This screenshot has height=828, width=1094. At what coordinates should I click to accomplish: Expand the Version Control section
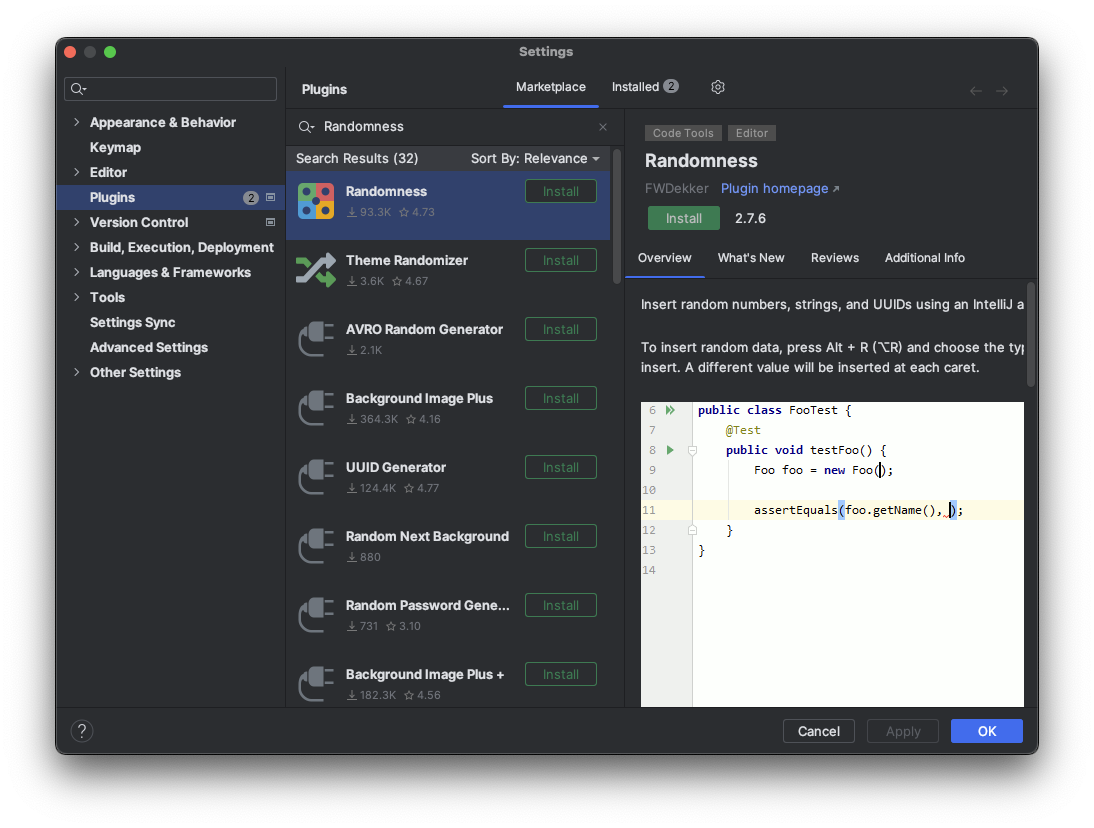(x=77, y=223)
